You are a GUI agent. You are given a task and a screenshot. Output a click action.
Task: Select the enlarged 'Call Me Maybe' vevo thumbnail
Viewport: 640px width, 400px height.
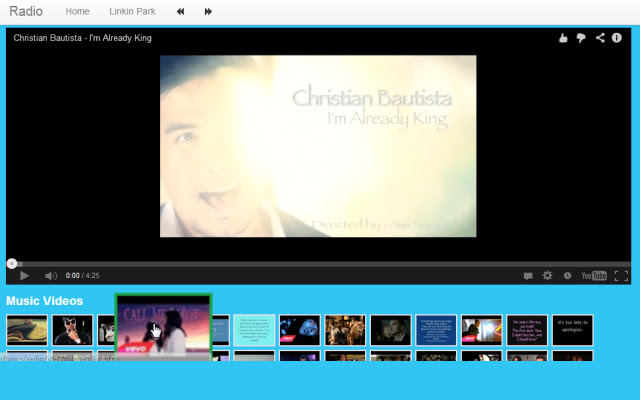(163, 327)
